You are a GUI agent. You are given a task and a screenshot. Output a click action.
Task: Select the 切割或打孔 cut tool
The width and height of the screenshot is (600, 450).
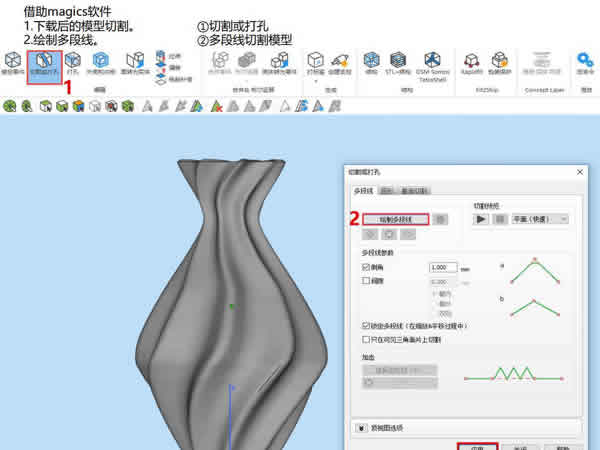pos(43,65)
